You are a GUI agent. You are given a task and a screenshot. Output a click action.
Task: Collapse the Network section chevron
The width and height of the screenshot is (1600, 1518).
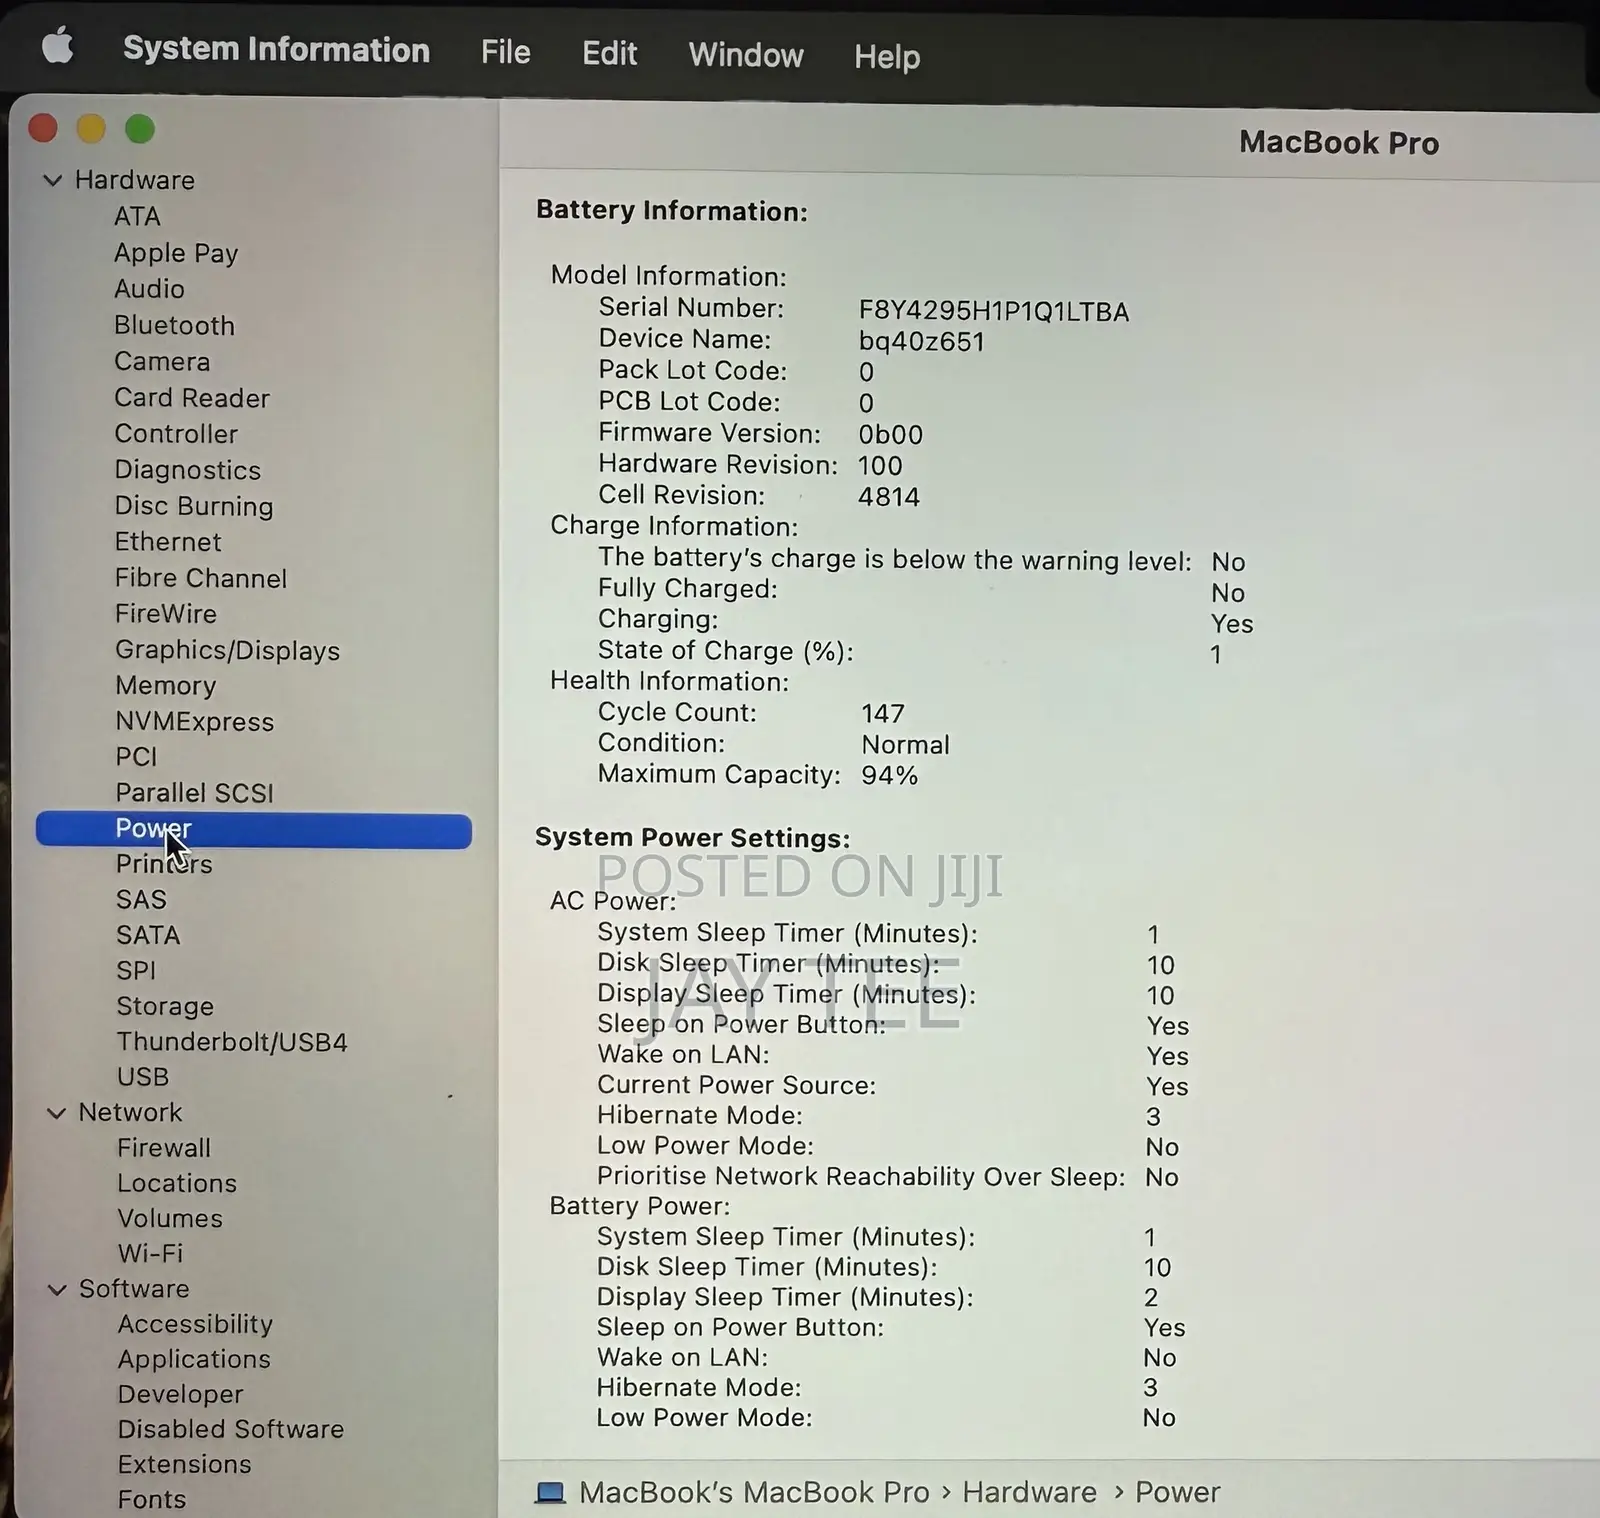tap(57, 1113)
